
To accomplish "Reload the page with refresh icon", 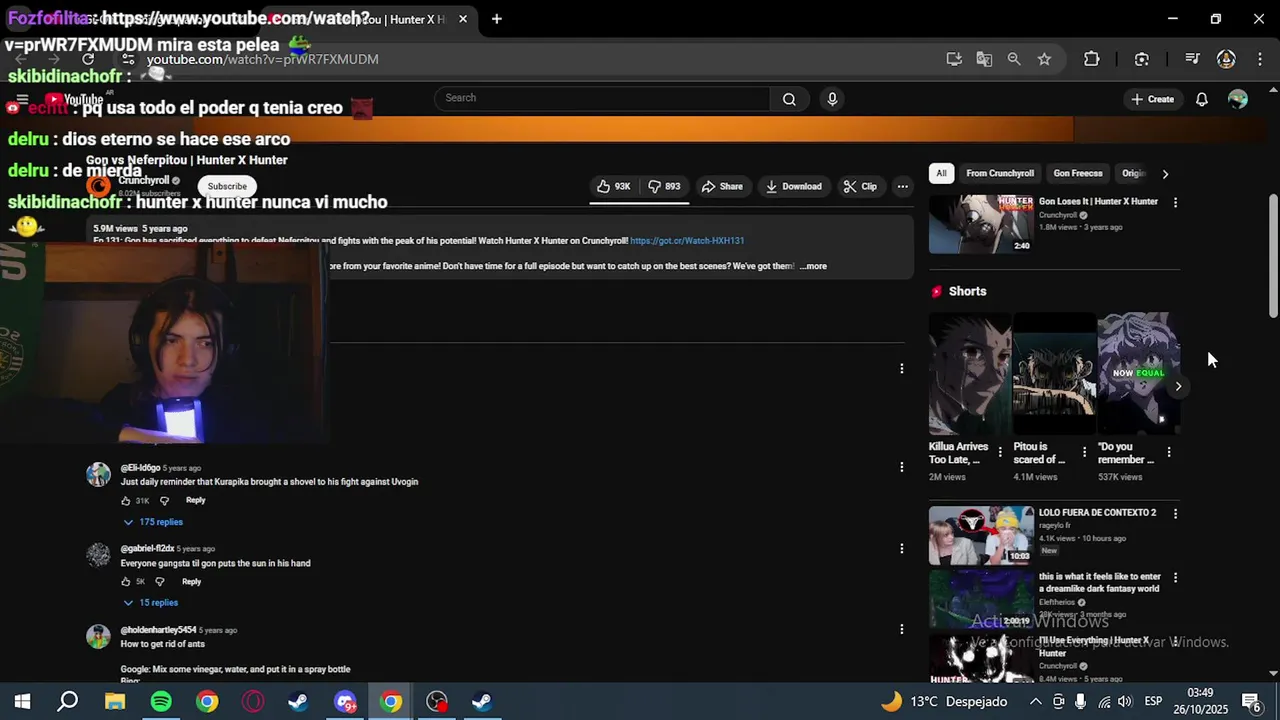I will pos(88,59).
